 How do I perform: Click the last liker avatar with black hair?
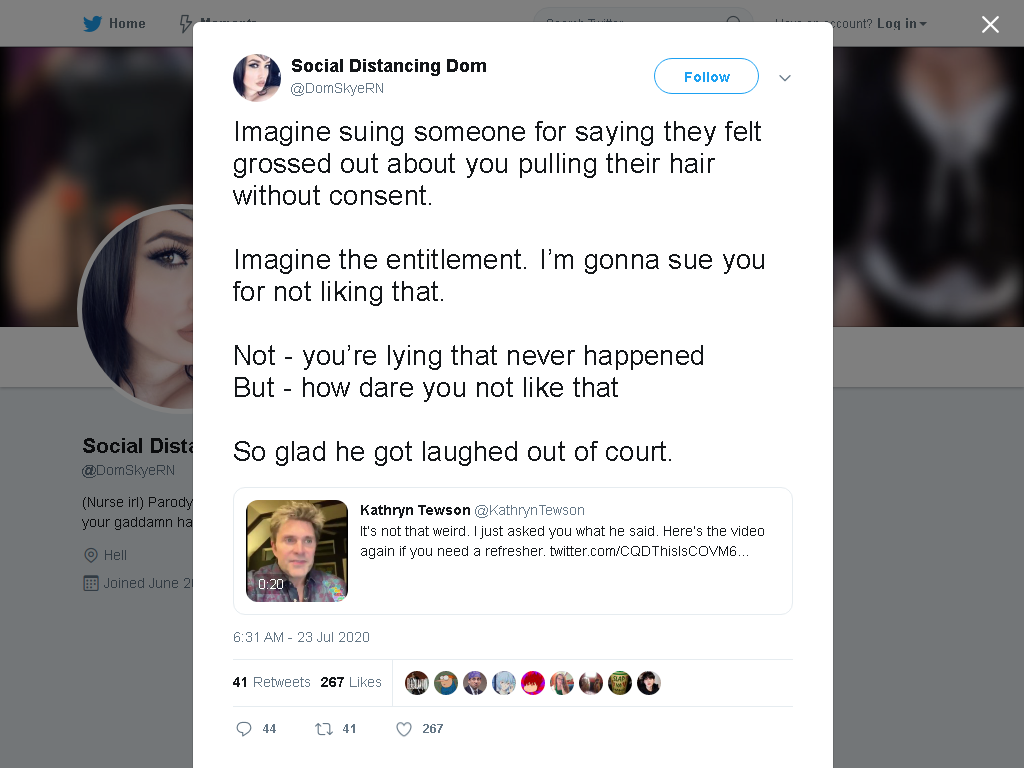[649, 683]
